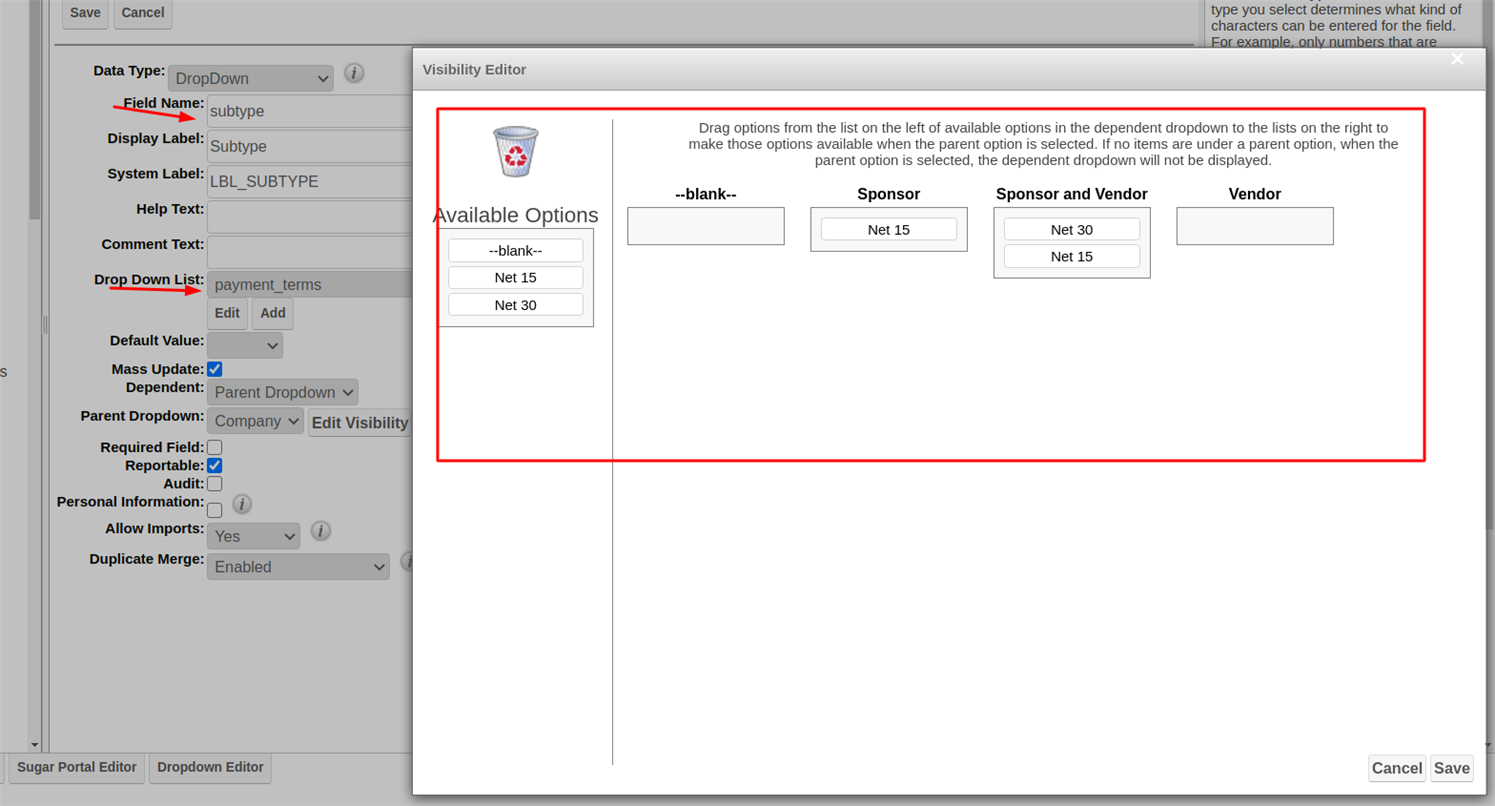
Task: Select Net 15 under Sponsor and Vendor
Action: point(1072,256)
